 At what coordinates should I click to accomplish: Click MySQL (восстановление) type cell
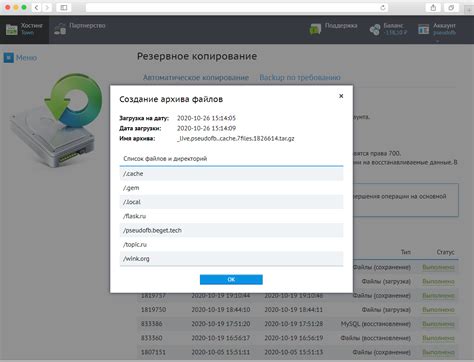click(x=376, y=324)
